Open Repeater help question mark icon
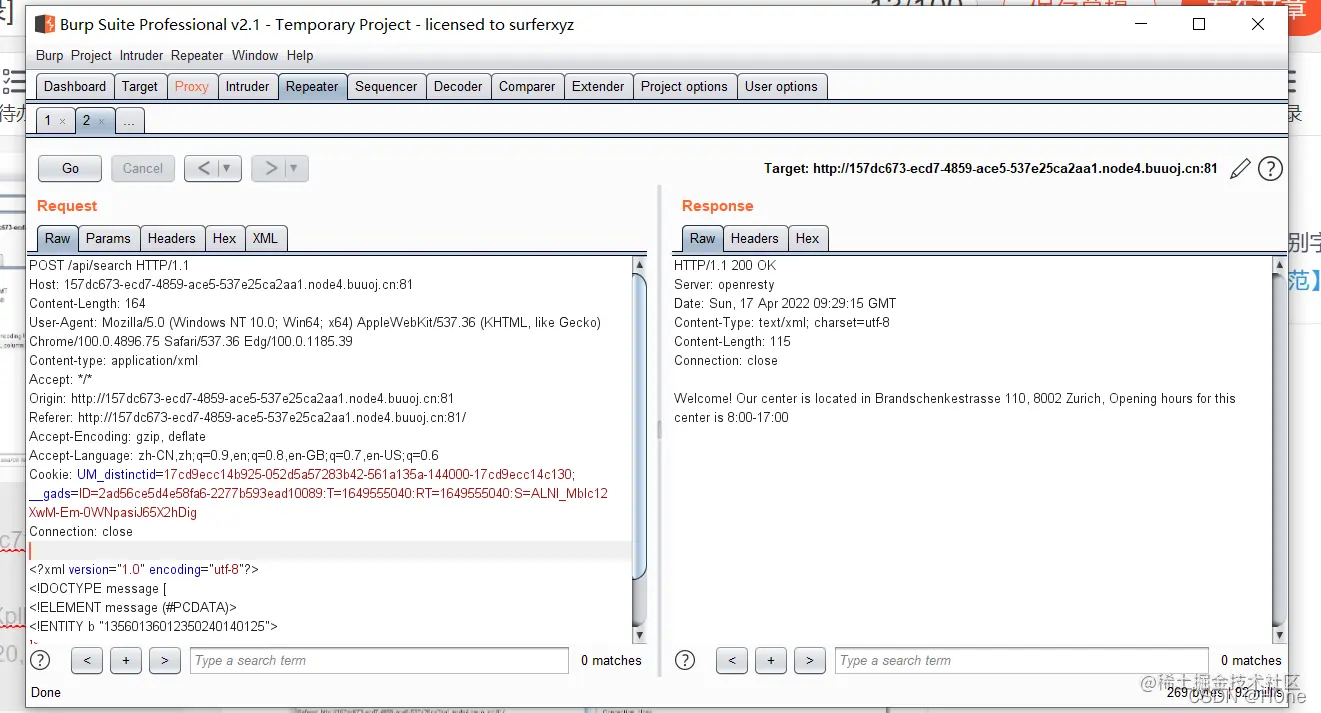Screen dimensions: 1321x713 click(1270, 169)
